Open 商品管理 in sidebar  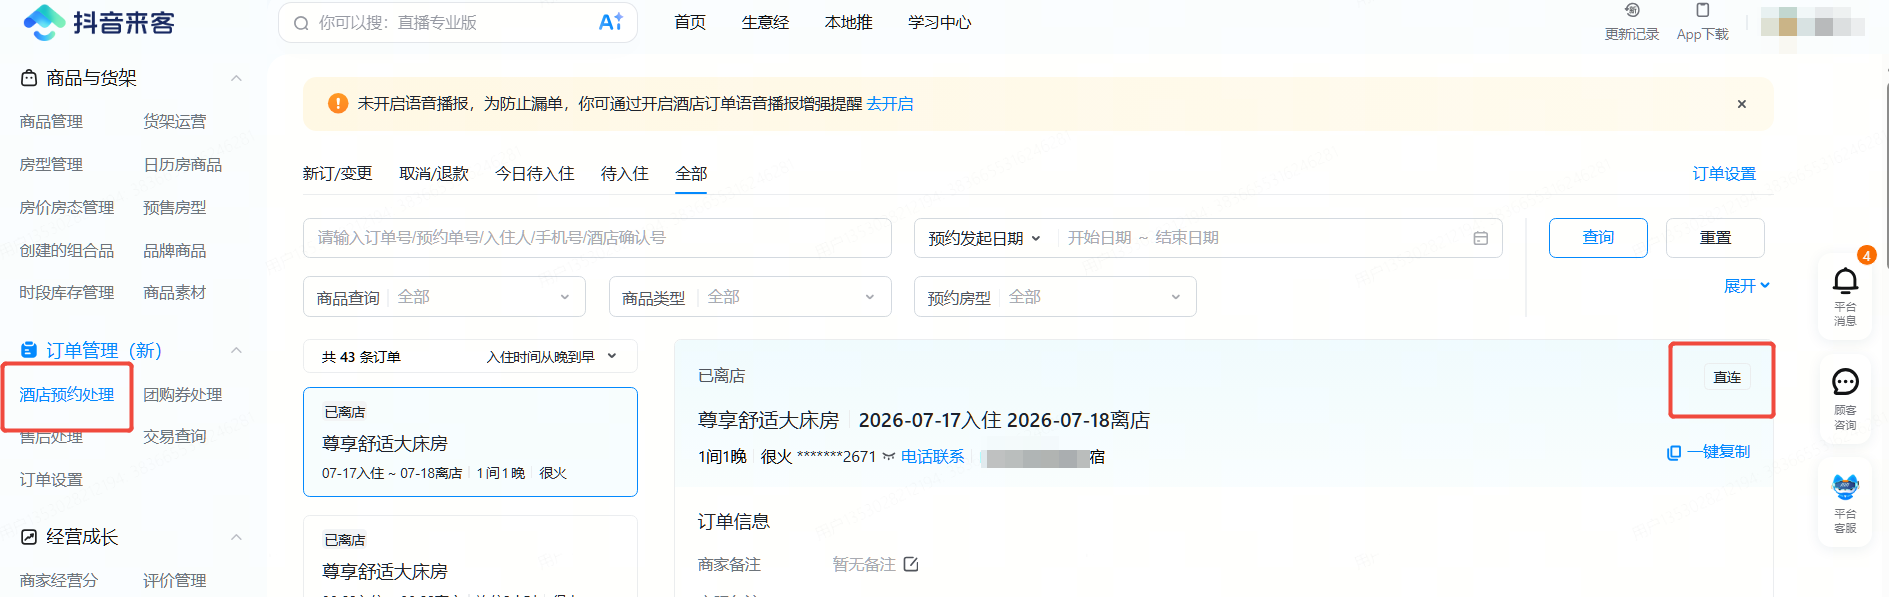(51, 122)
